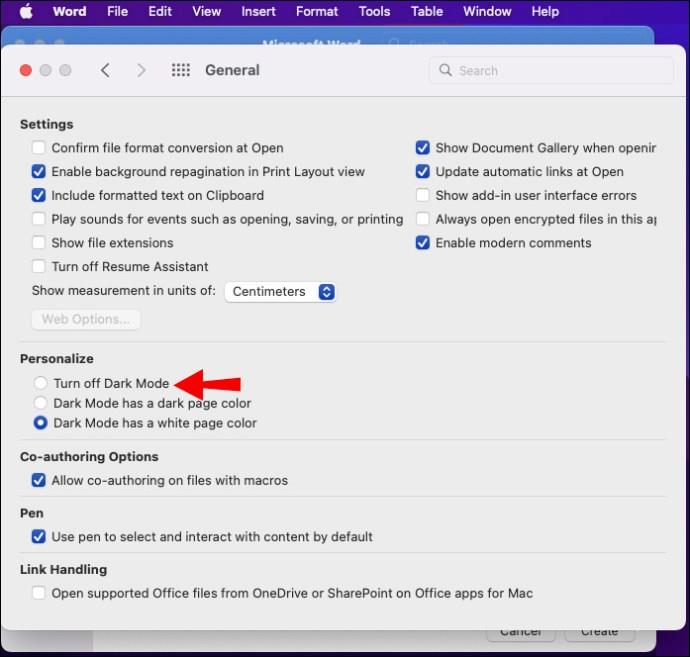Open the File menu
690x657 pixels.
(117, 11)
